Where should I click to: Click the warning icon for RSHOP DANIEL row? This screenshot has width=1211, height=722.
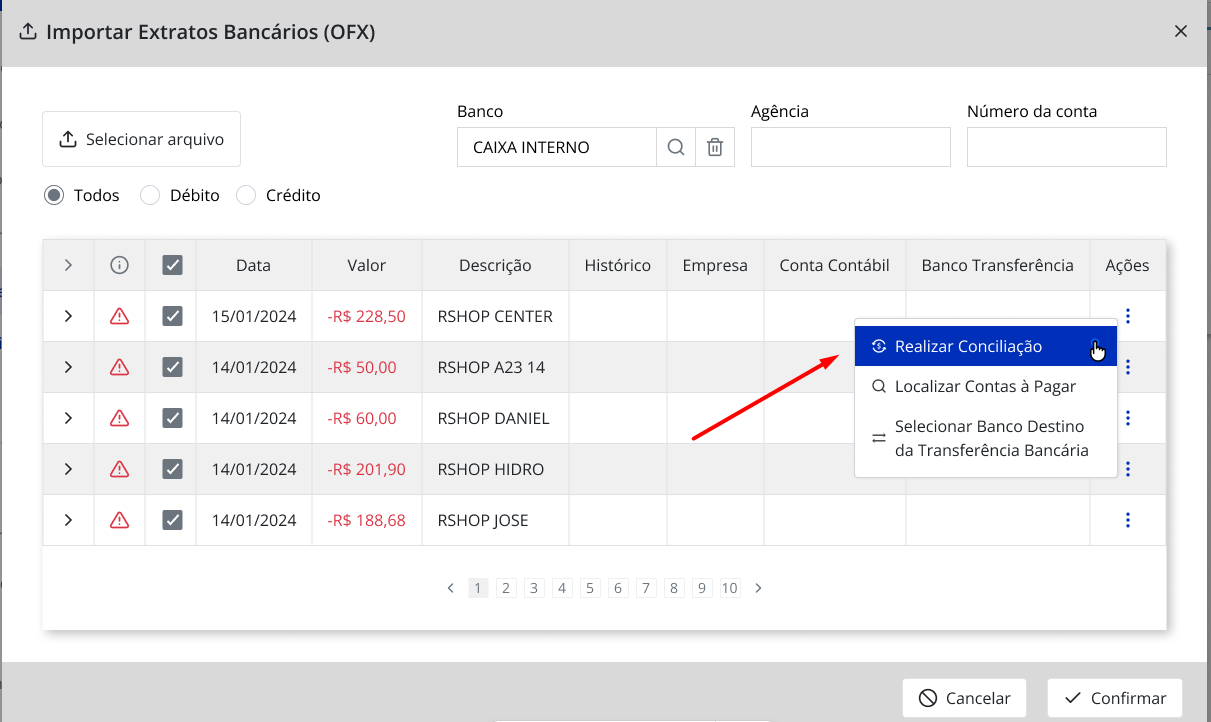click(120, 418)
